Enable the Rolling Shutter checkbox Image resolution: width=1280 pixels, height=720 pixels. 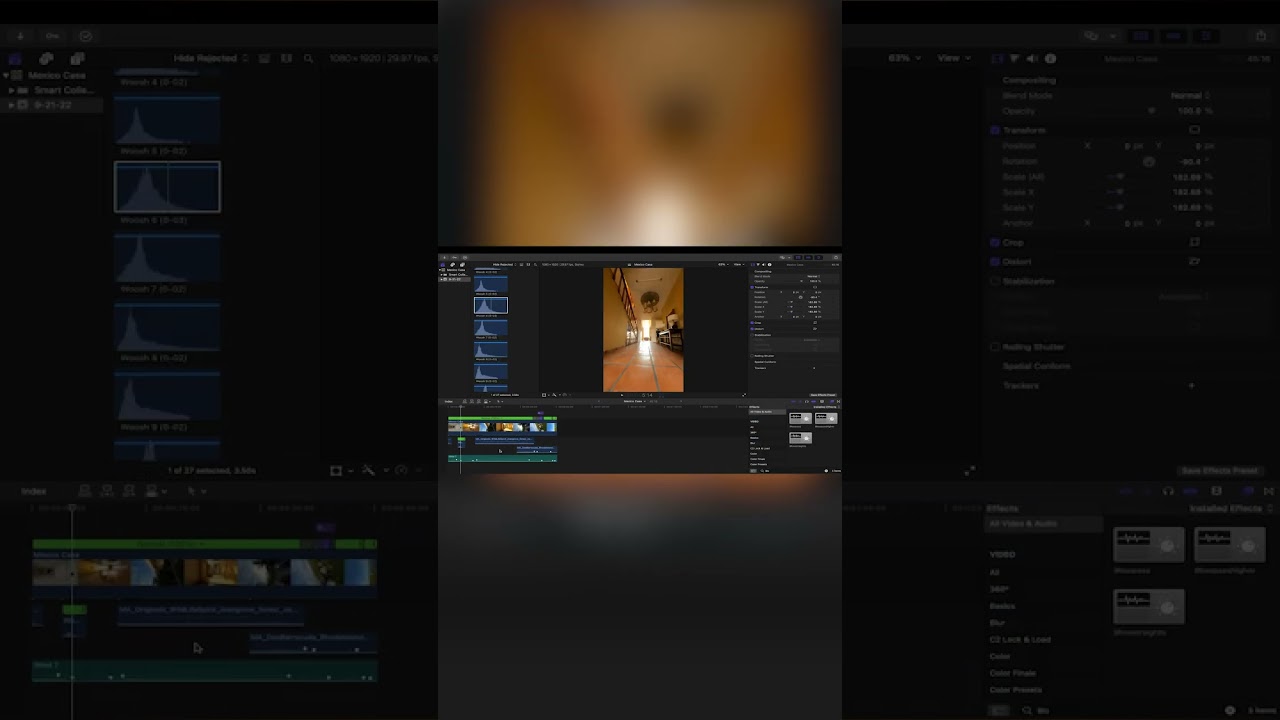995,347
